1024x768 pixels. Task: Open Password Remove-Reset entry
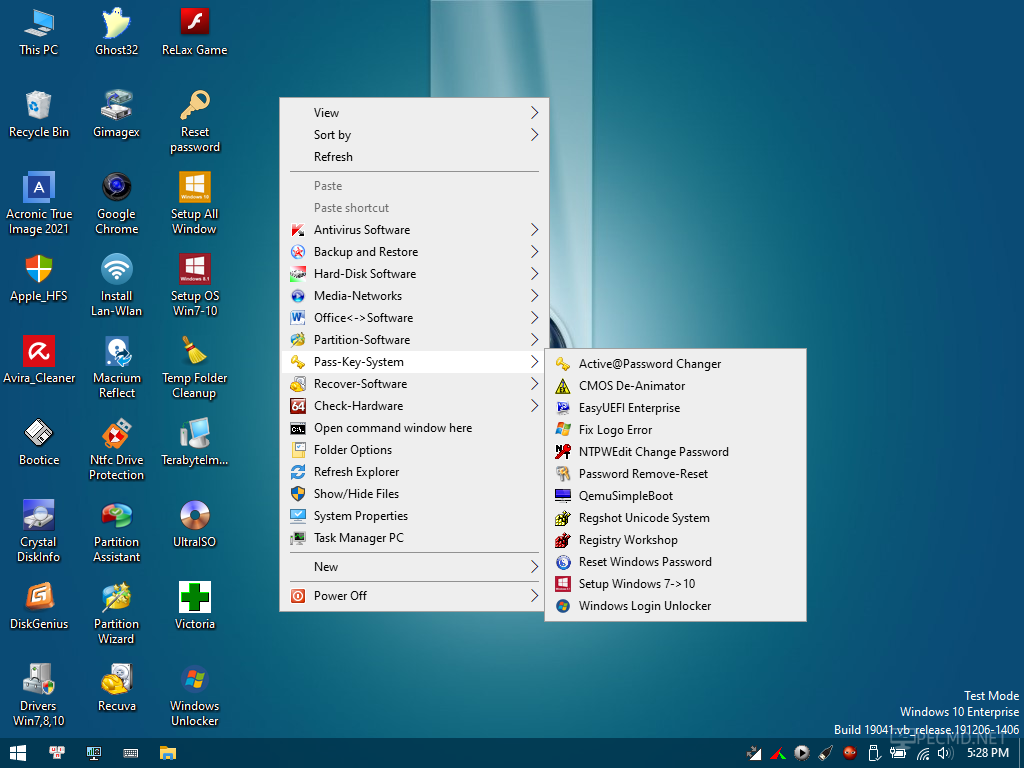pos(675,474)
